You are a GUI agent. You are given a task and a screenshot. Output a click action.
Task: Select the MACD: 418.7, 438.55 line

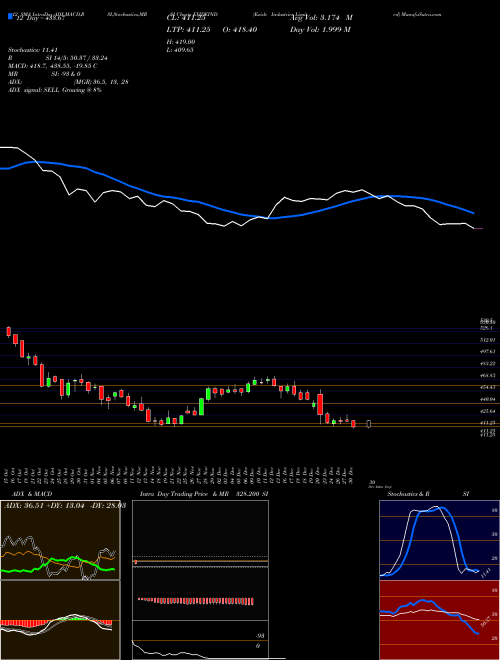[53, 66]
